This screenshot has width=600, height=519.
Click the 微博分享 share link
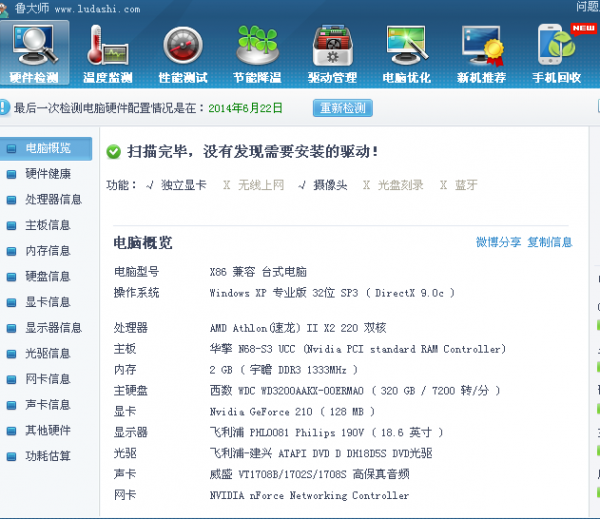point(498,242)
